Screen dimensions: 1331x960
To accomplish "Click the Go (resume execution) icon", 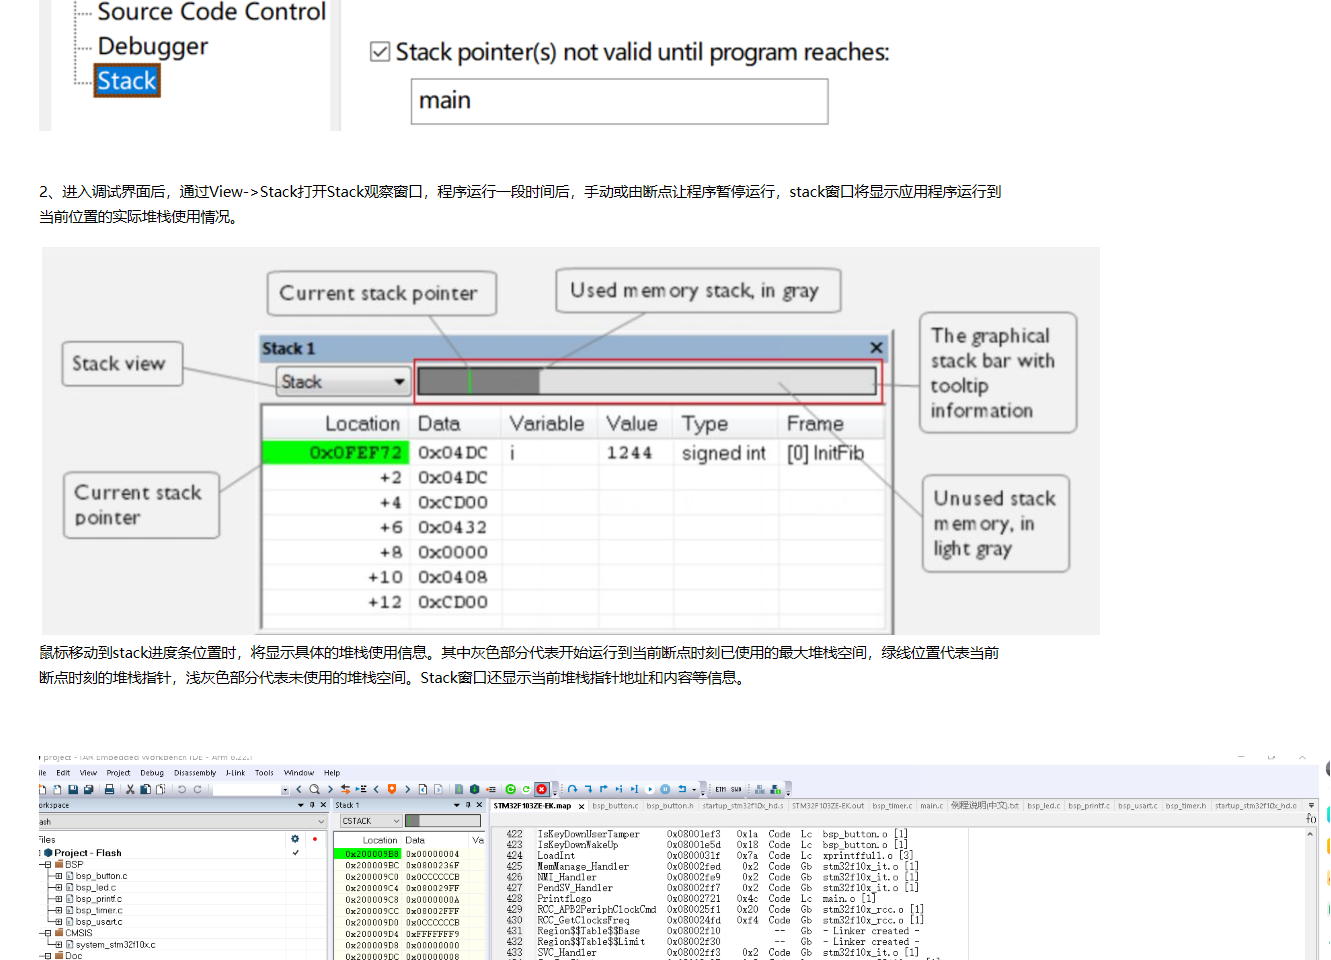I will pyautogui.click(x=649, y=790).
